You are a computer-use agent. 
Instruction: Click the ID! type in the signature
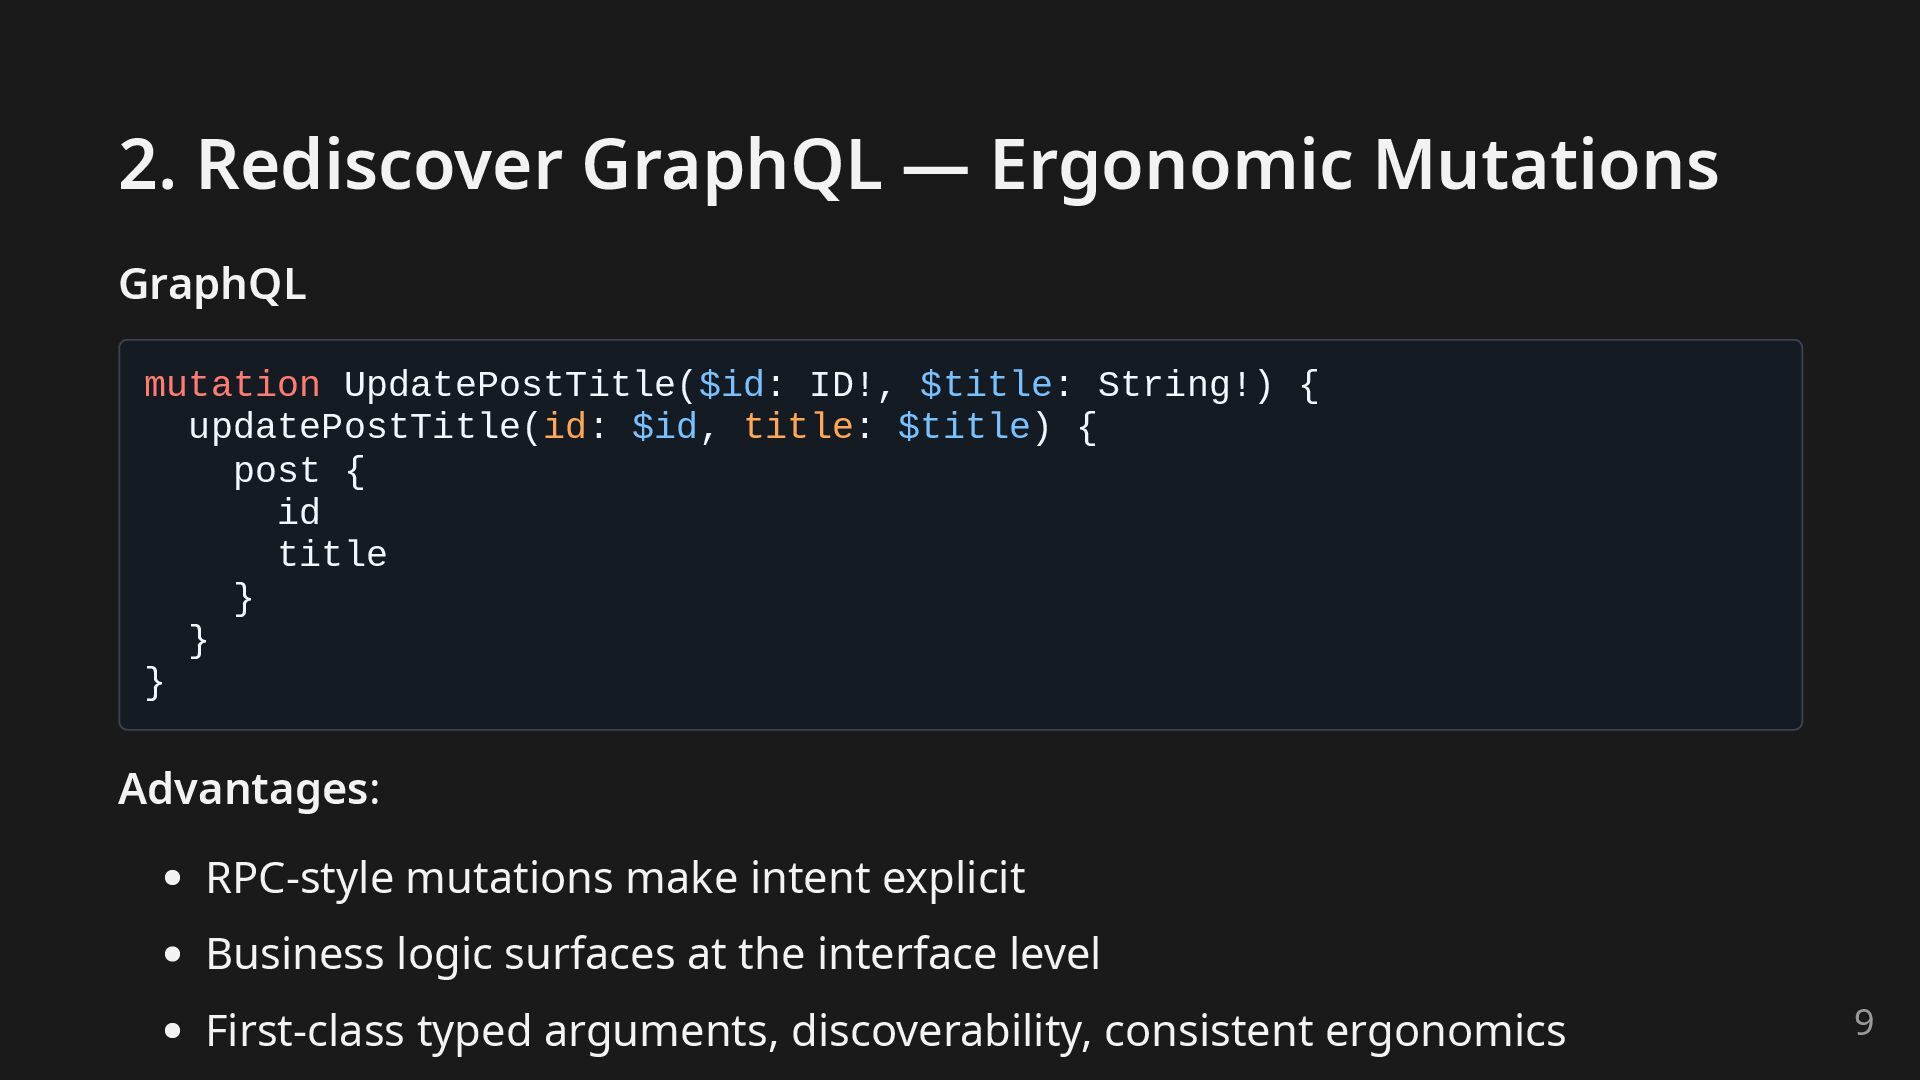pos(841,385)
